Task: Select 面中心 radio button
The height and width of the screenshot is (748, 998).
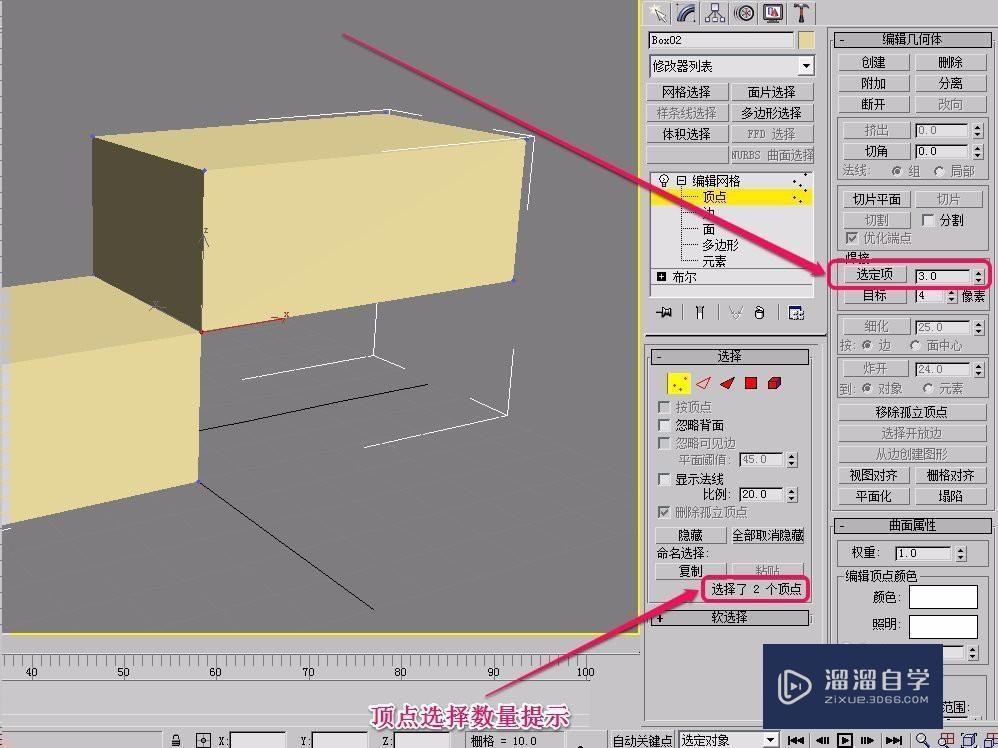Action: [x=915, y=345]
